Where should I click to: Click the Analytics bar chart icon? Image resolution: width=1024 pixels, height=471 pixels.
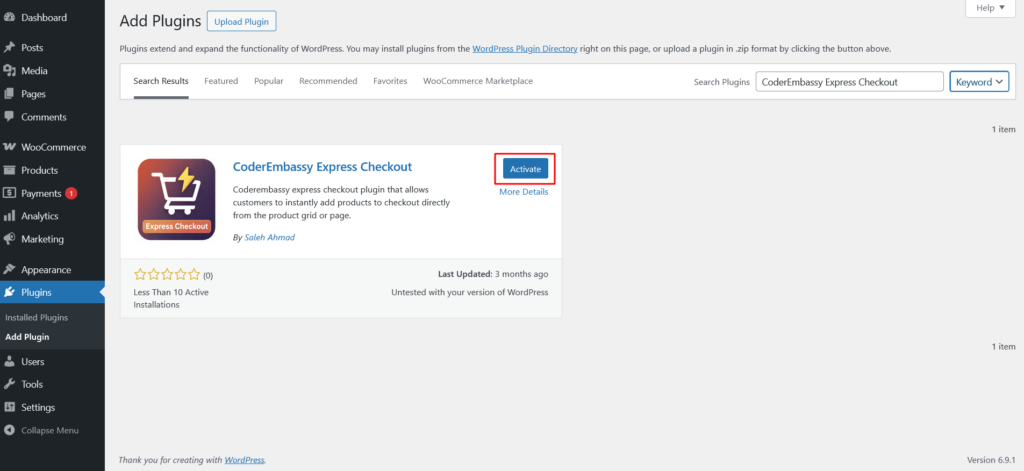pyautogui.click(x=10, y=216)
